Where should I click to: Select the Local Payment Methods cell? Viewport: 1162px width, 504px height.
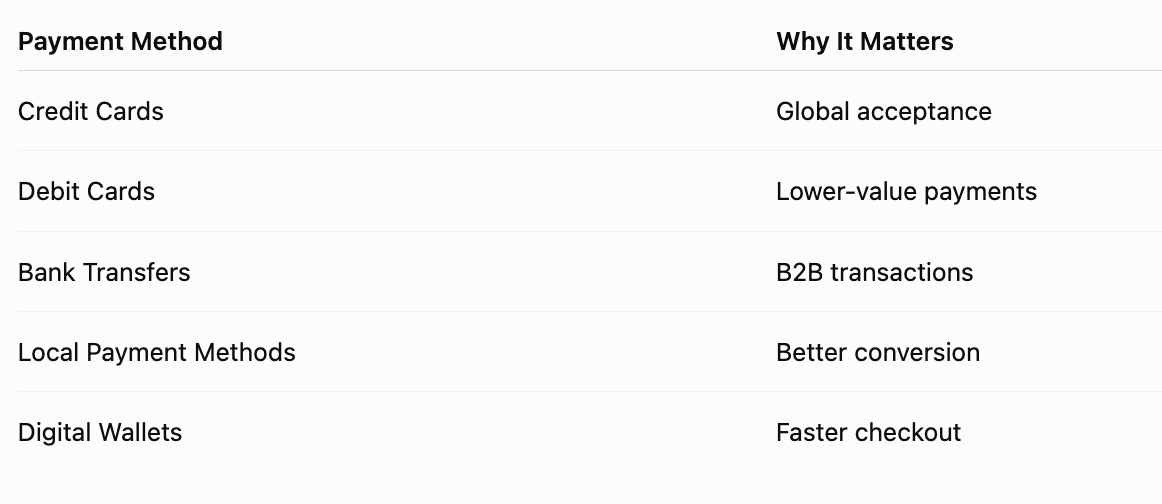click(156, 352)
